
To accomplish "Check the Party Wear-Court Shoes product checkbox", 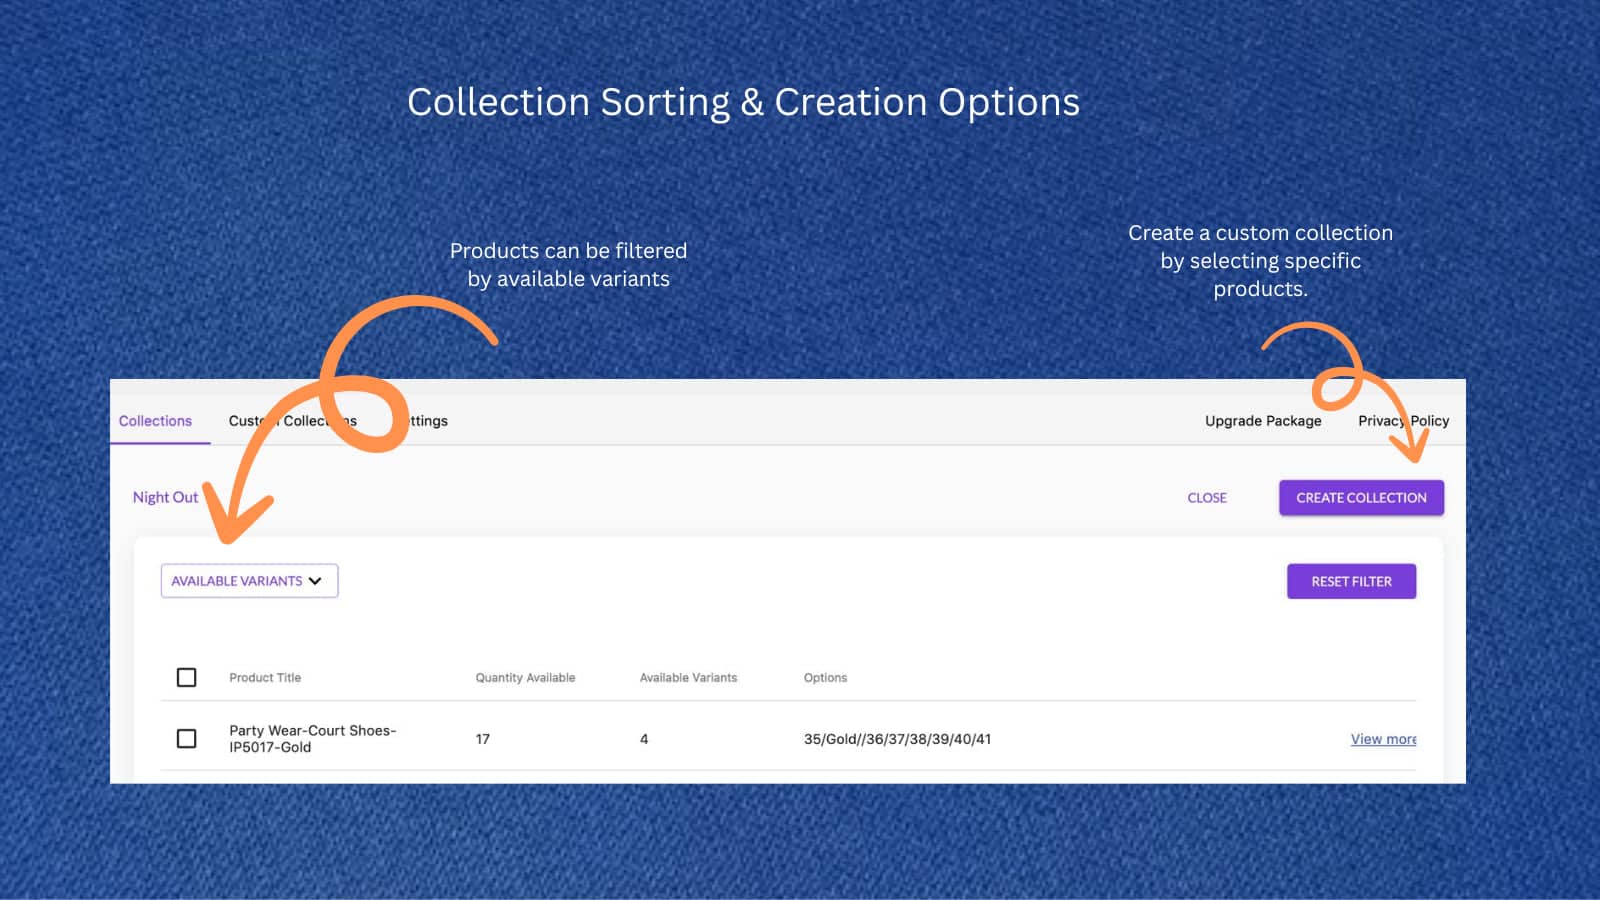I will pos(186,739).
